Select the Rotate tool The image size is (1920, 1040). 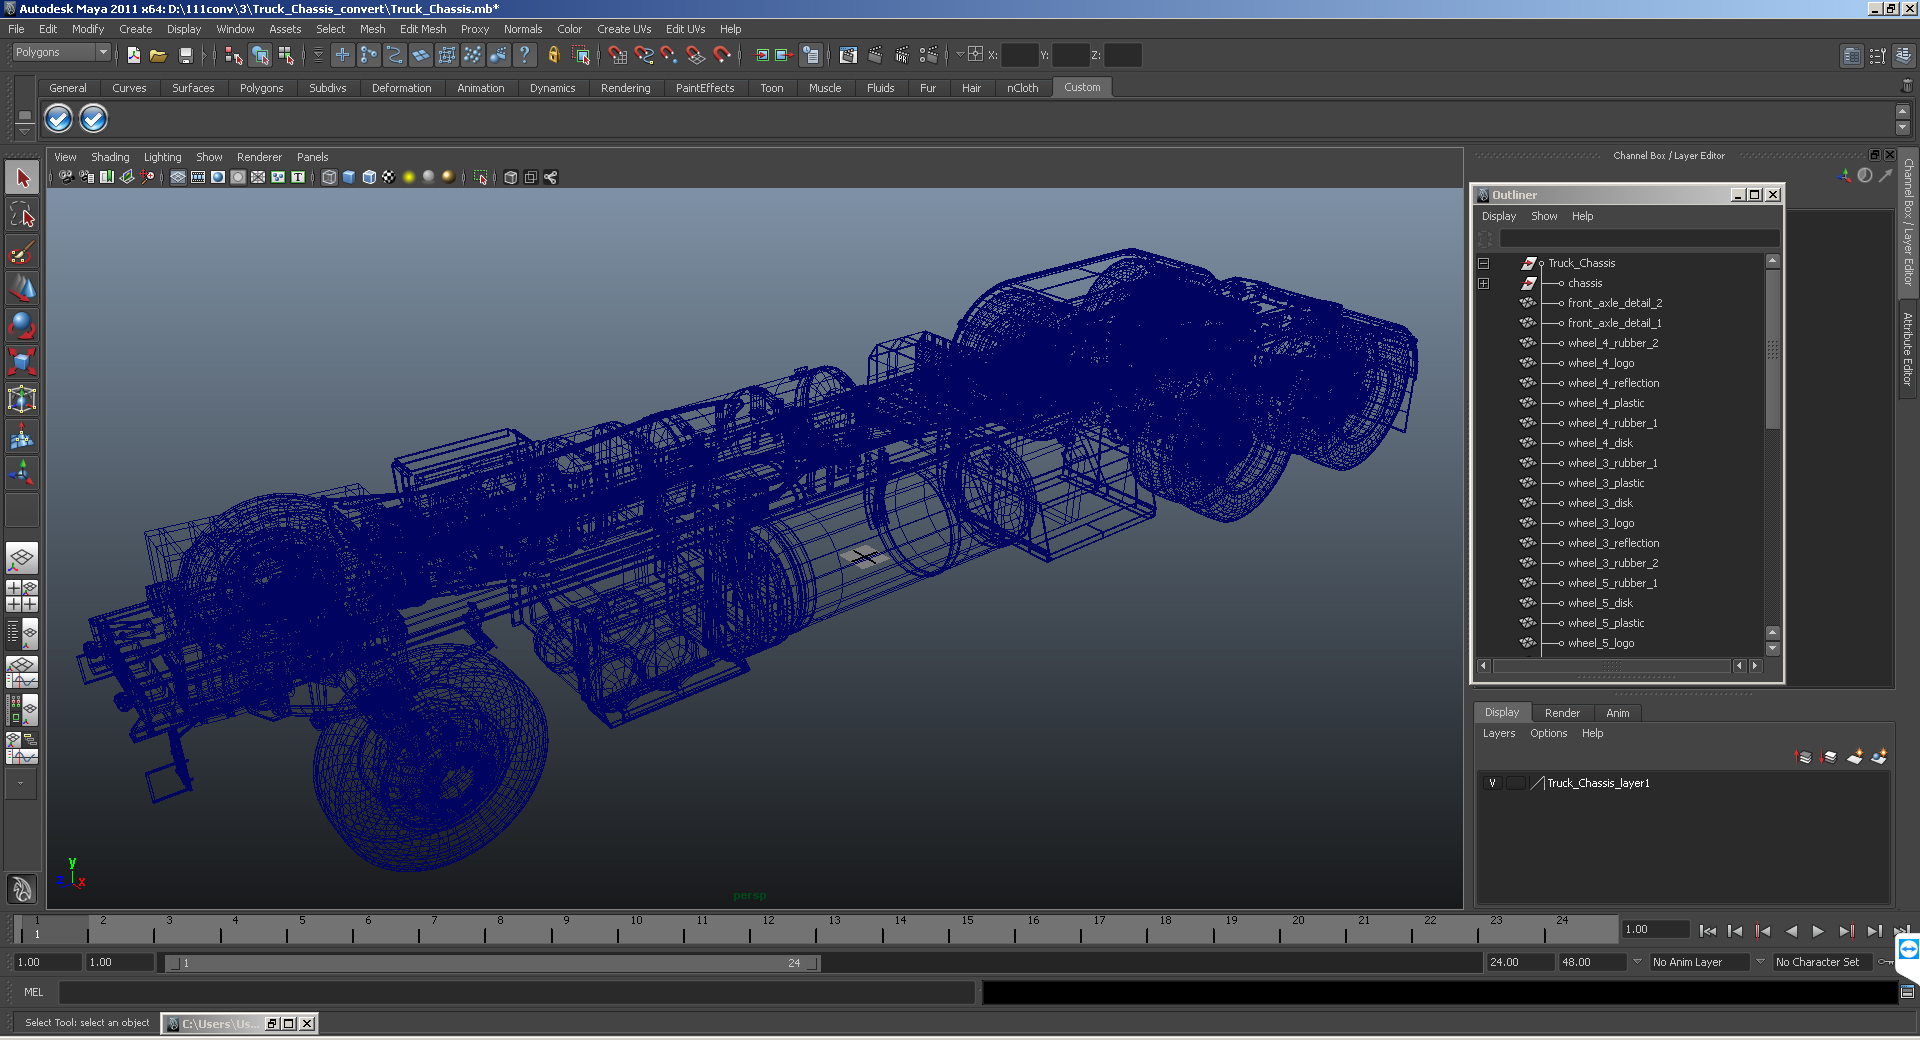coord(22,325)
